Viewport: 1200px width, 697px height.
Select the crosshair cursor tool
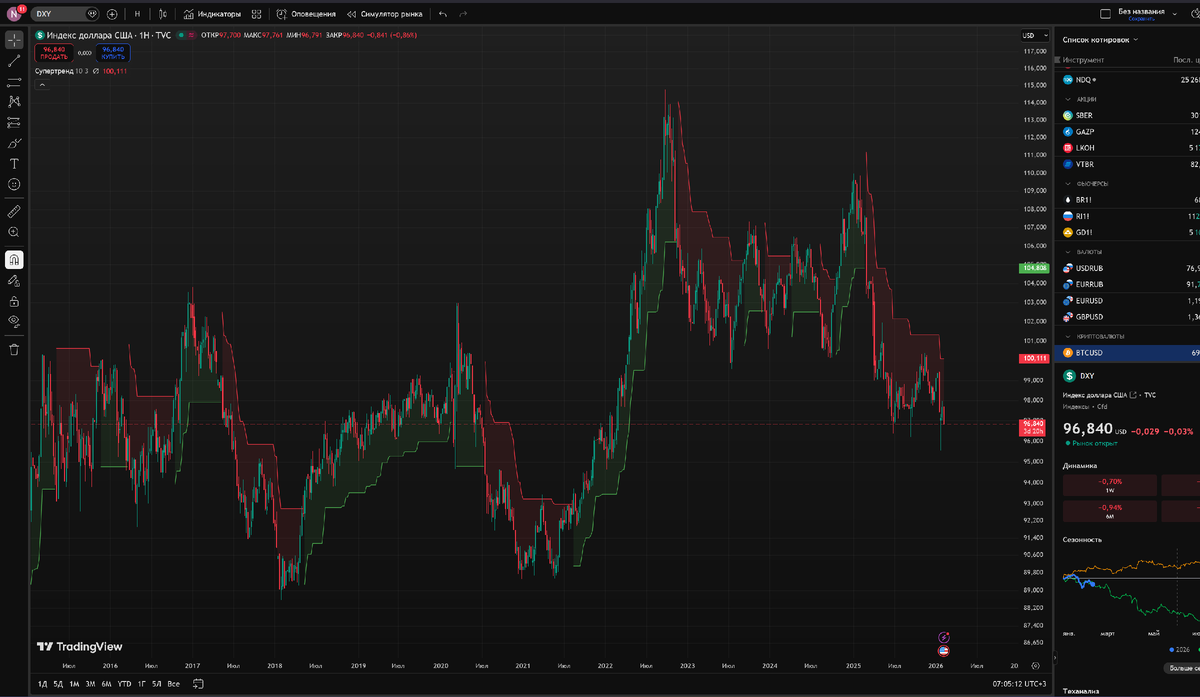click(13, 40)
